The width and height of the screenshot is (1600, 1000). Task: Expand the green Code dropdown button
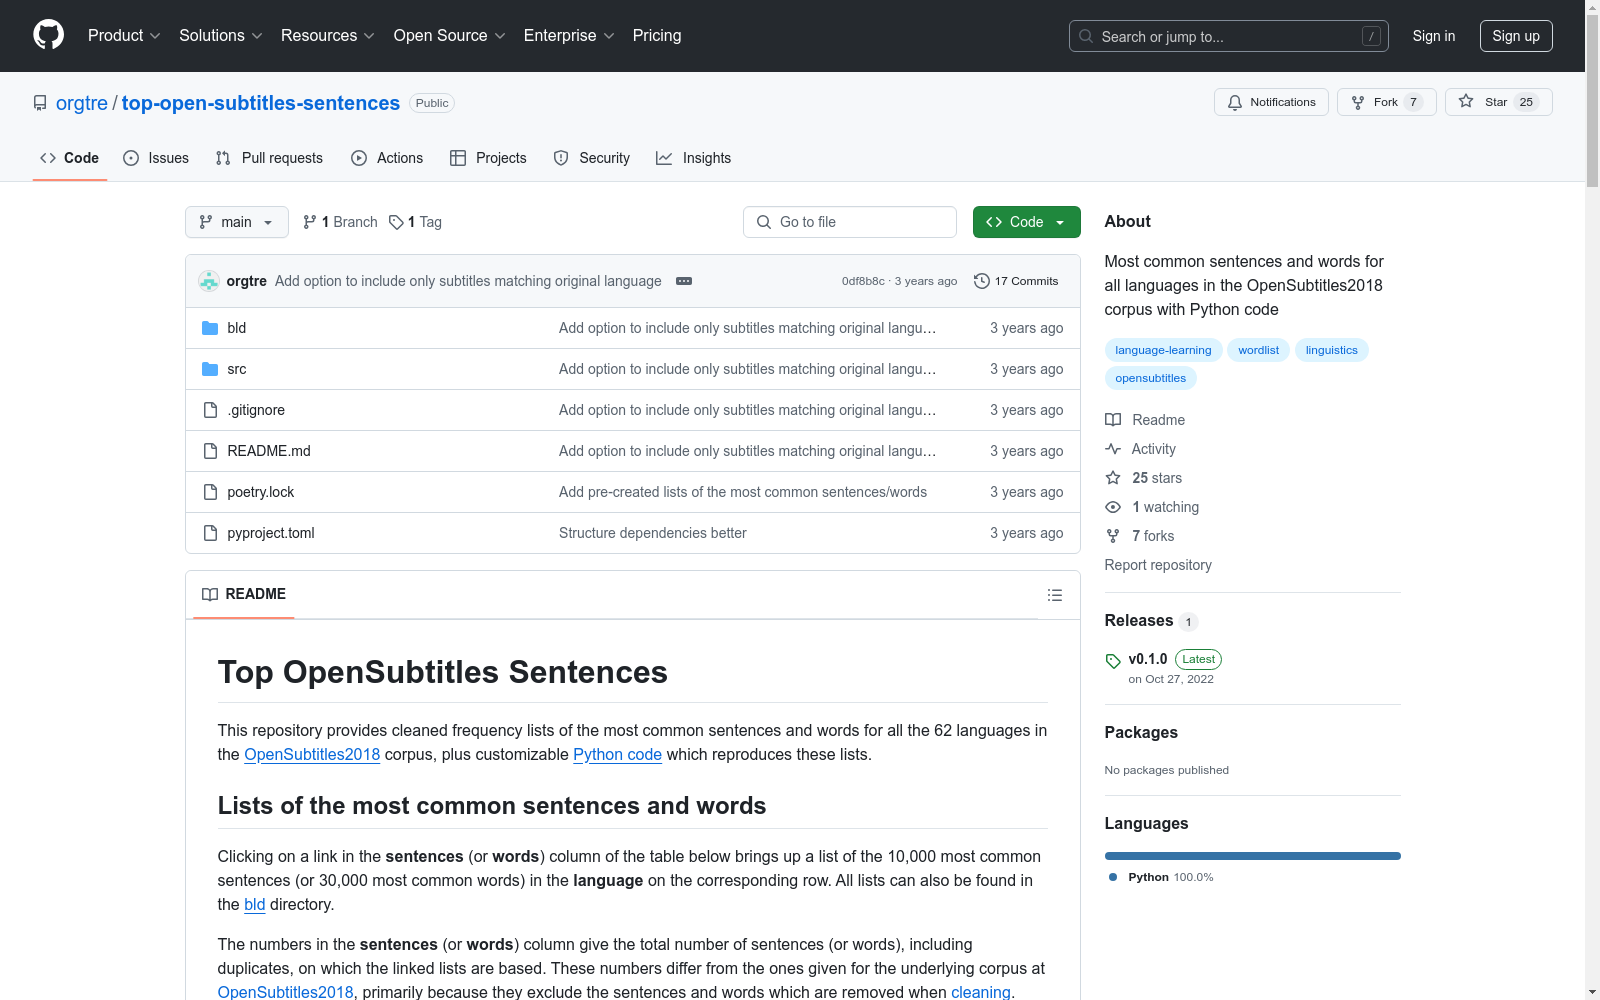(1027, 222)
